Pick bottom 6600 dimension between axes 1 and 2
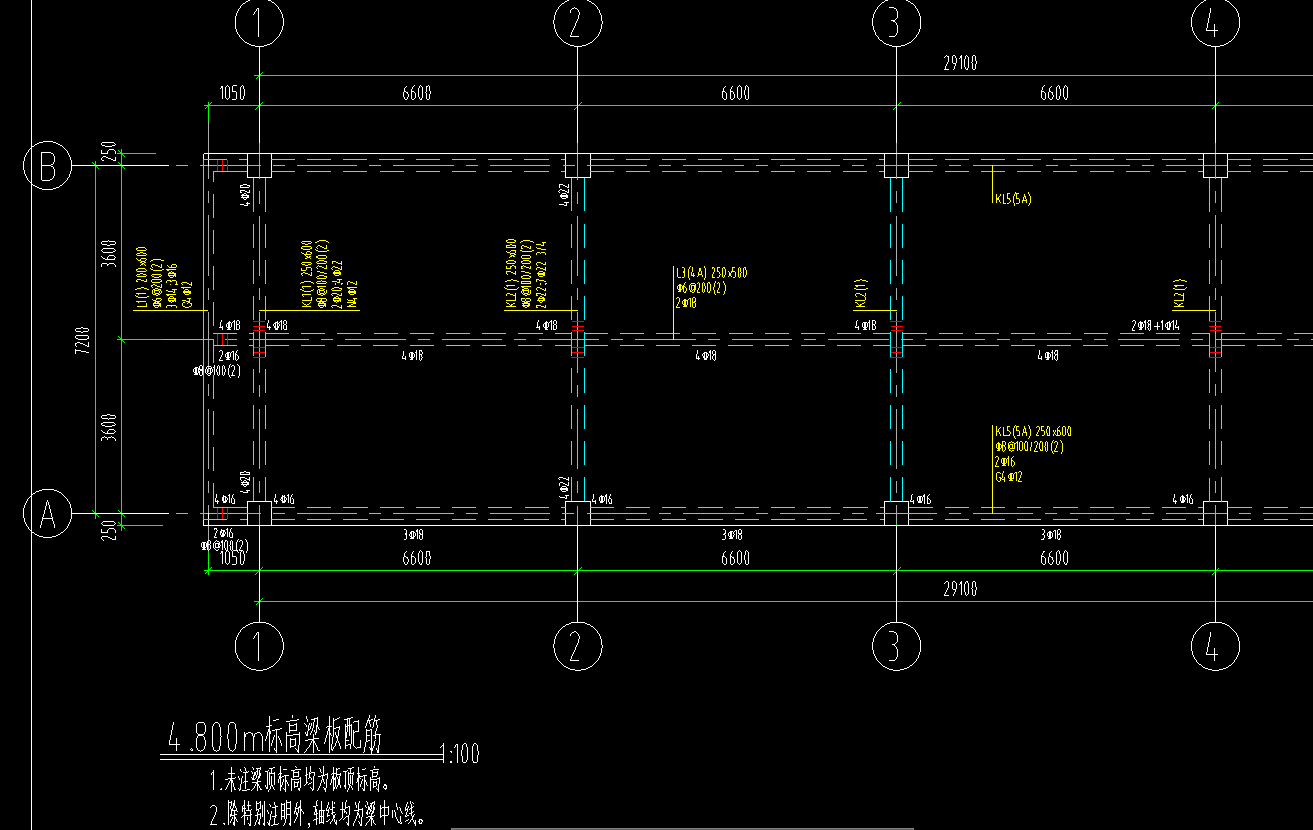The height and width of the screenshot is (830, 1313). tap(416, 559)
